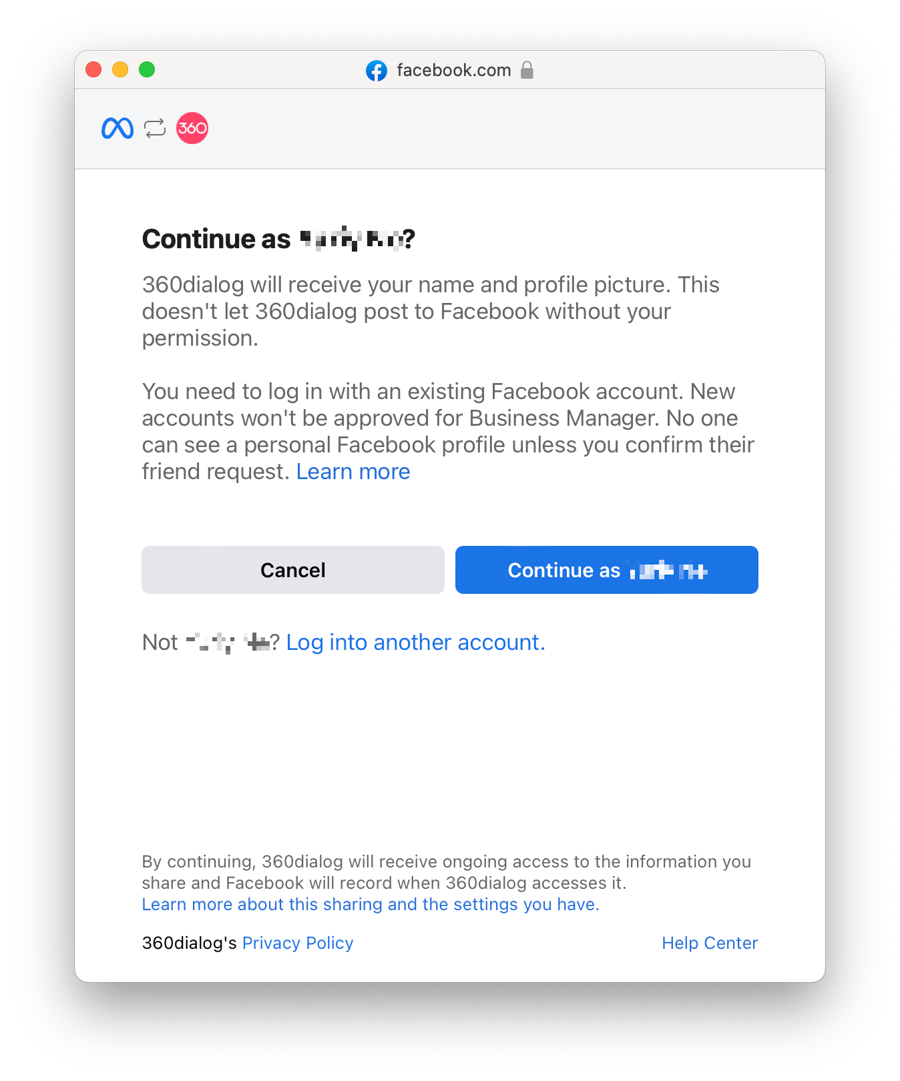Click the blue Meta infinity logo
This screenshot has height=1081, width=900.
[117, 128]
